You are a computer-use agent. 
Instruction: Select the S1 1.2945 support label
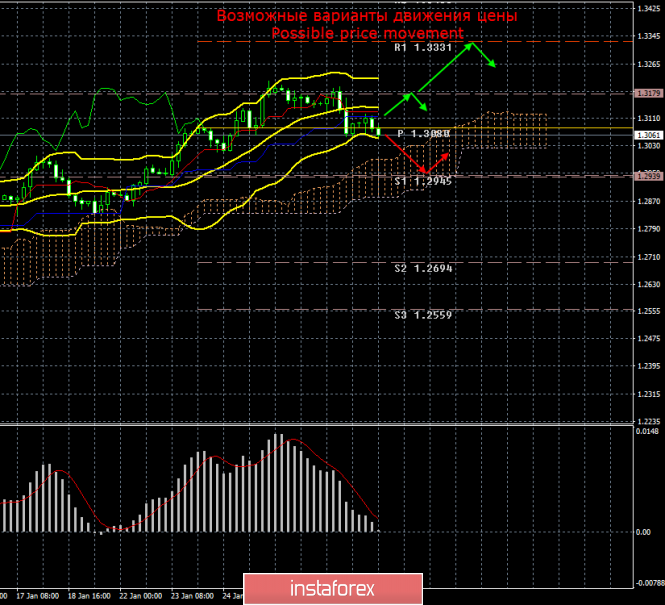tap(424, 182)
